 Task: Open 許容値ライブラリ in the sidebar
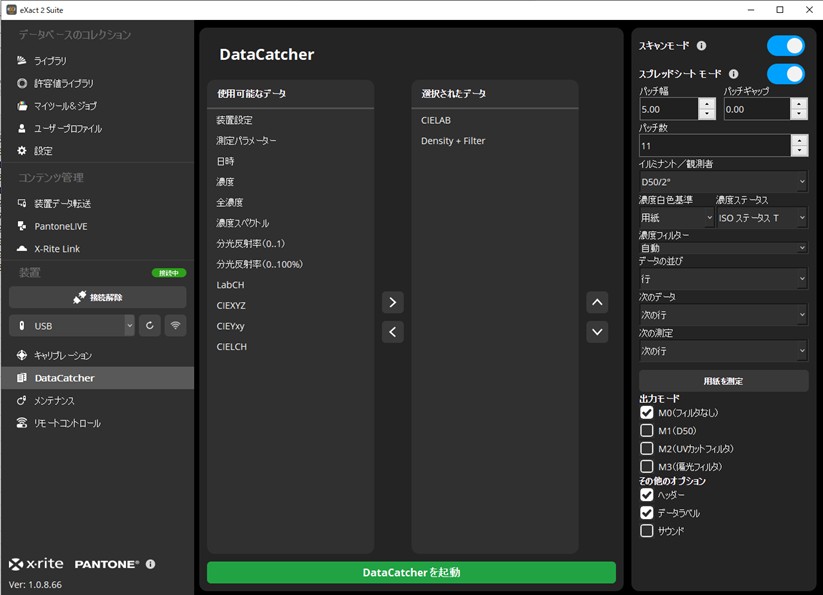click(98, 83)
